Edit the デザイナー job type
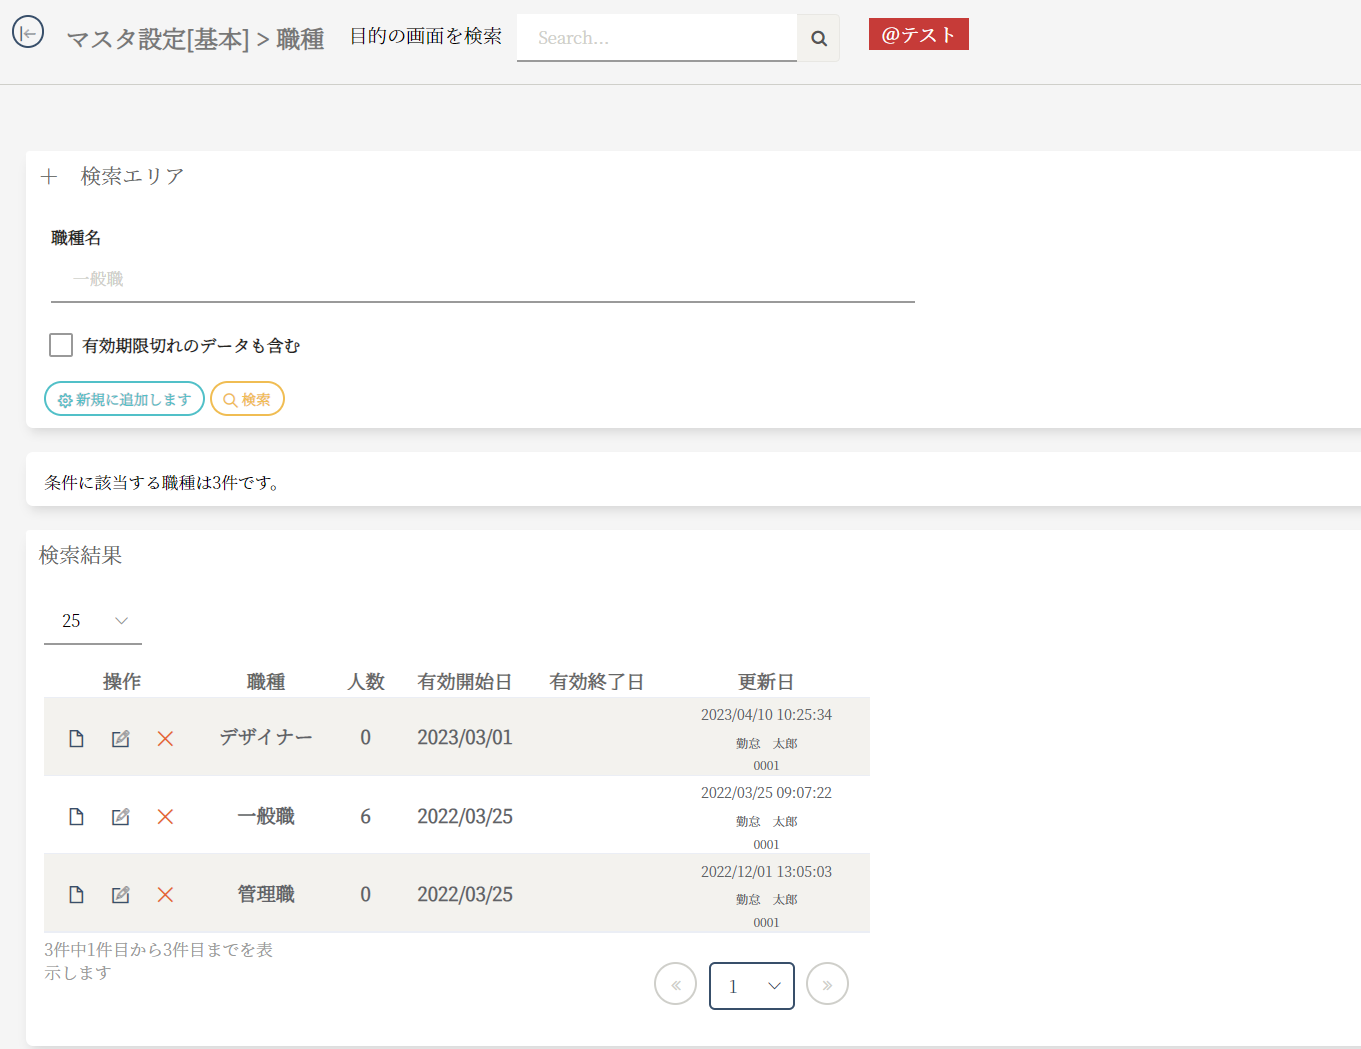This screenshot has width=1361, height=1049. tap(121, 739)
